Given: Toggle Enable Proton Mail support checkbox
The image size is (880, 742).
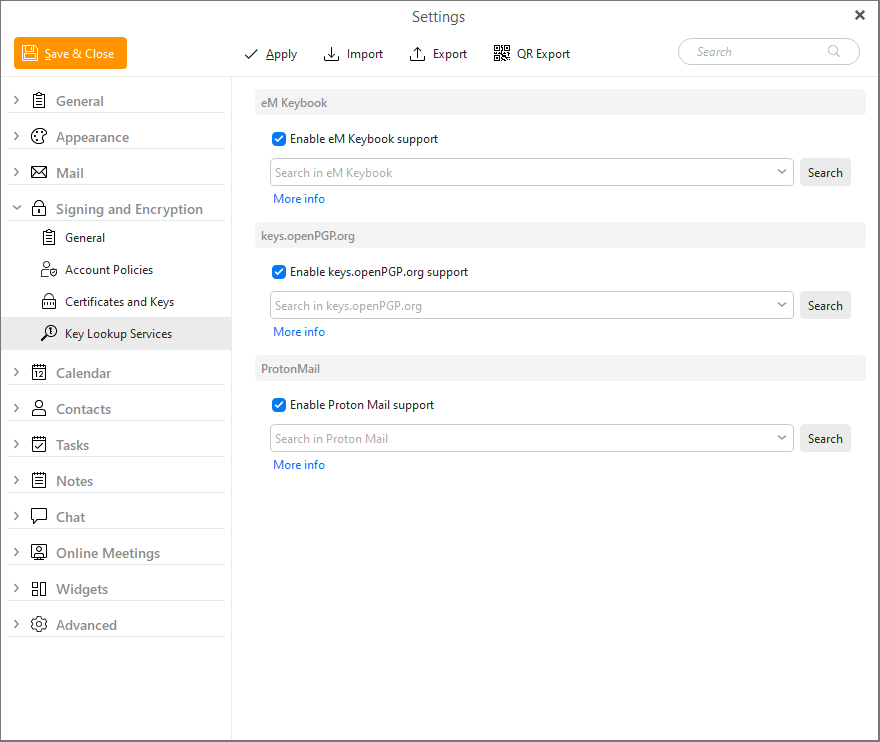Looking at the screenshot, I should (279, 405).
